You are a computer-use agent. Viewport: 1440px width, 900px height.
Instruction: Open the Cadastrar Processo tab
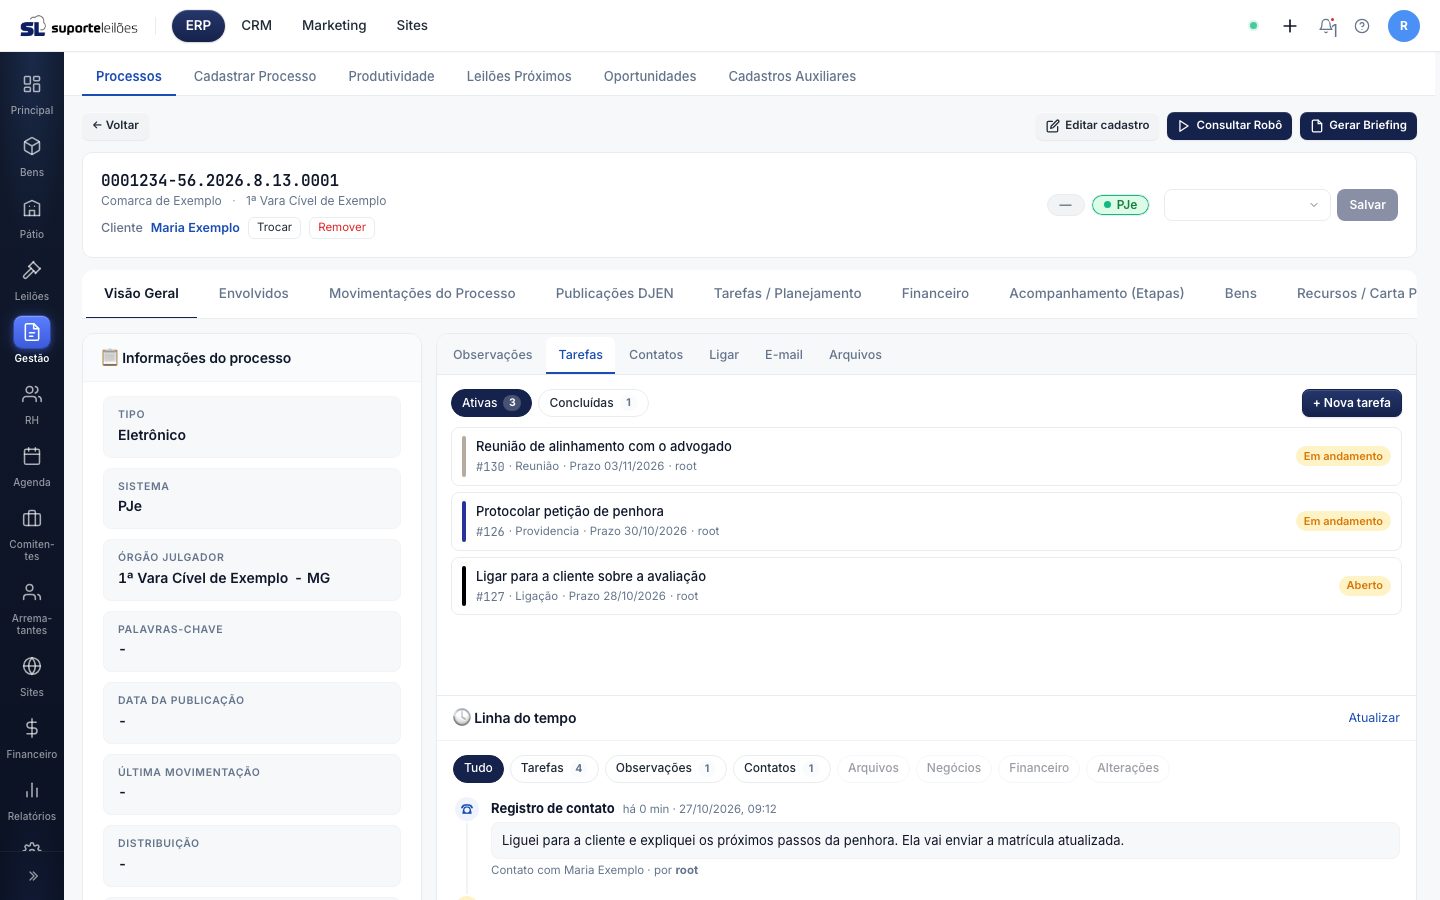click(255, 76)
